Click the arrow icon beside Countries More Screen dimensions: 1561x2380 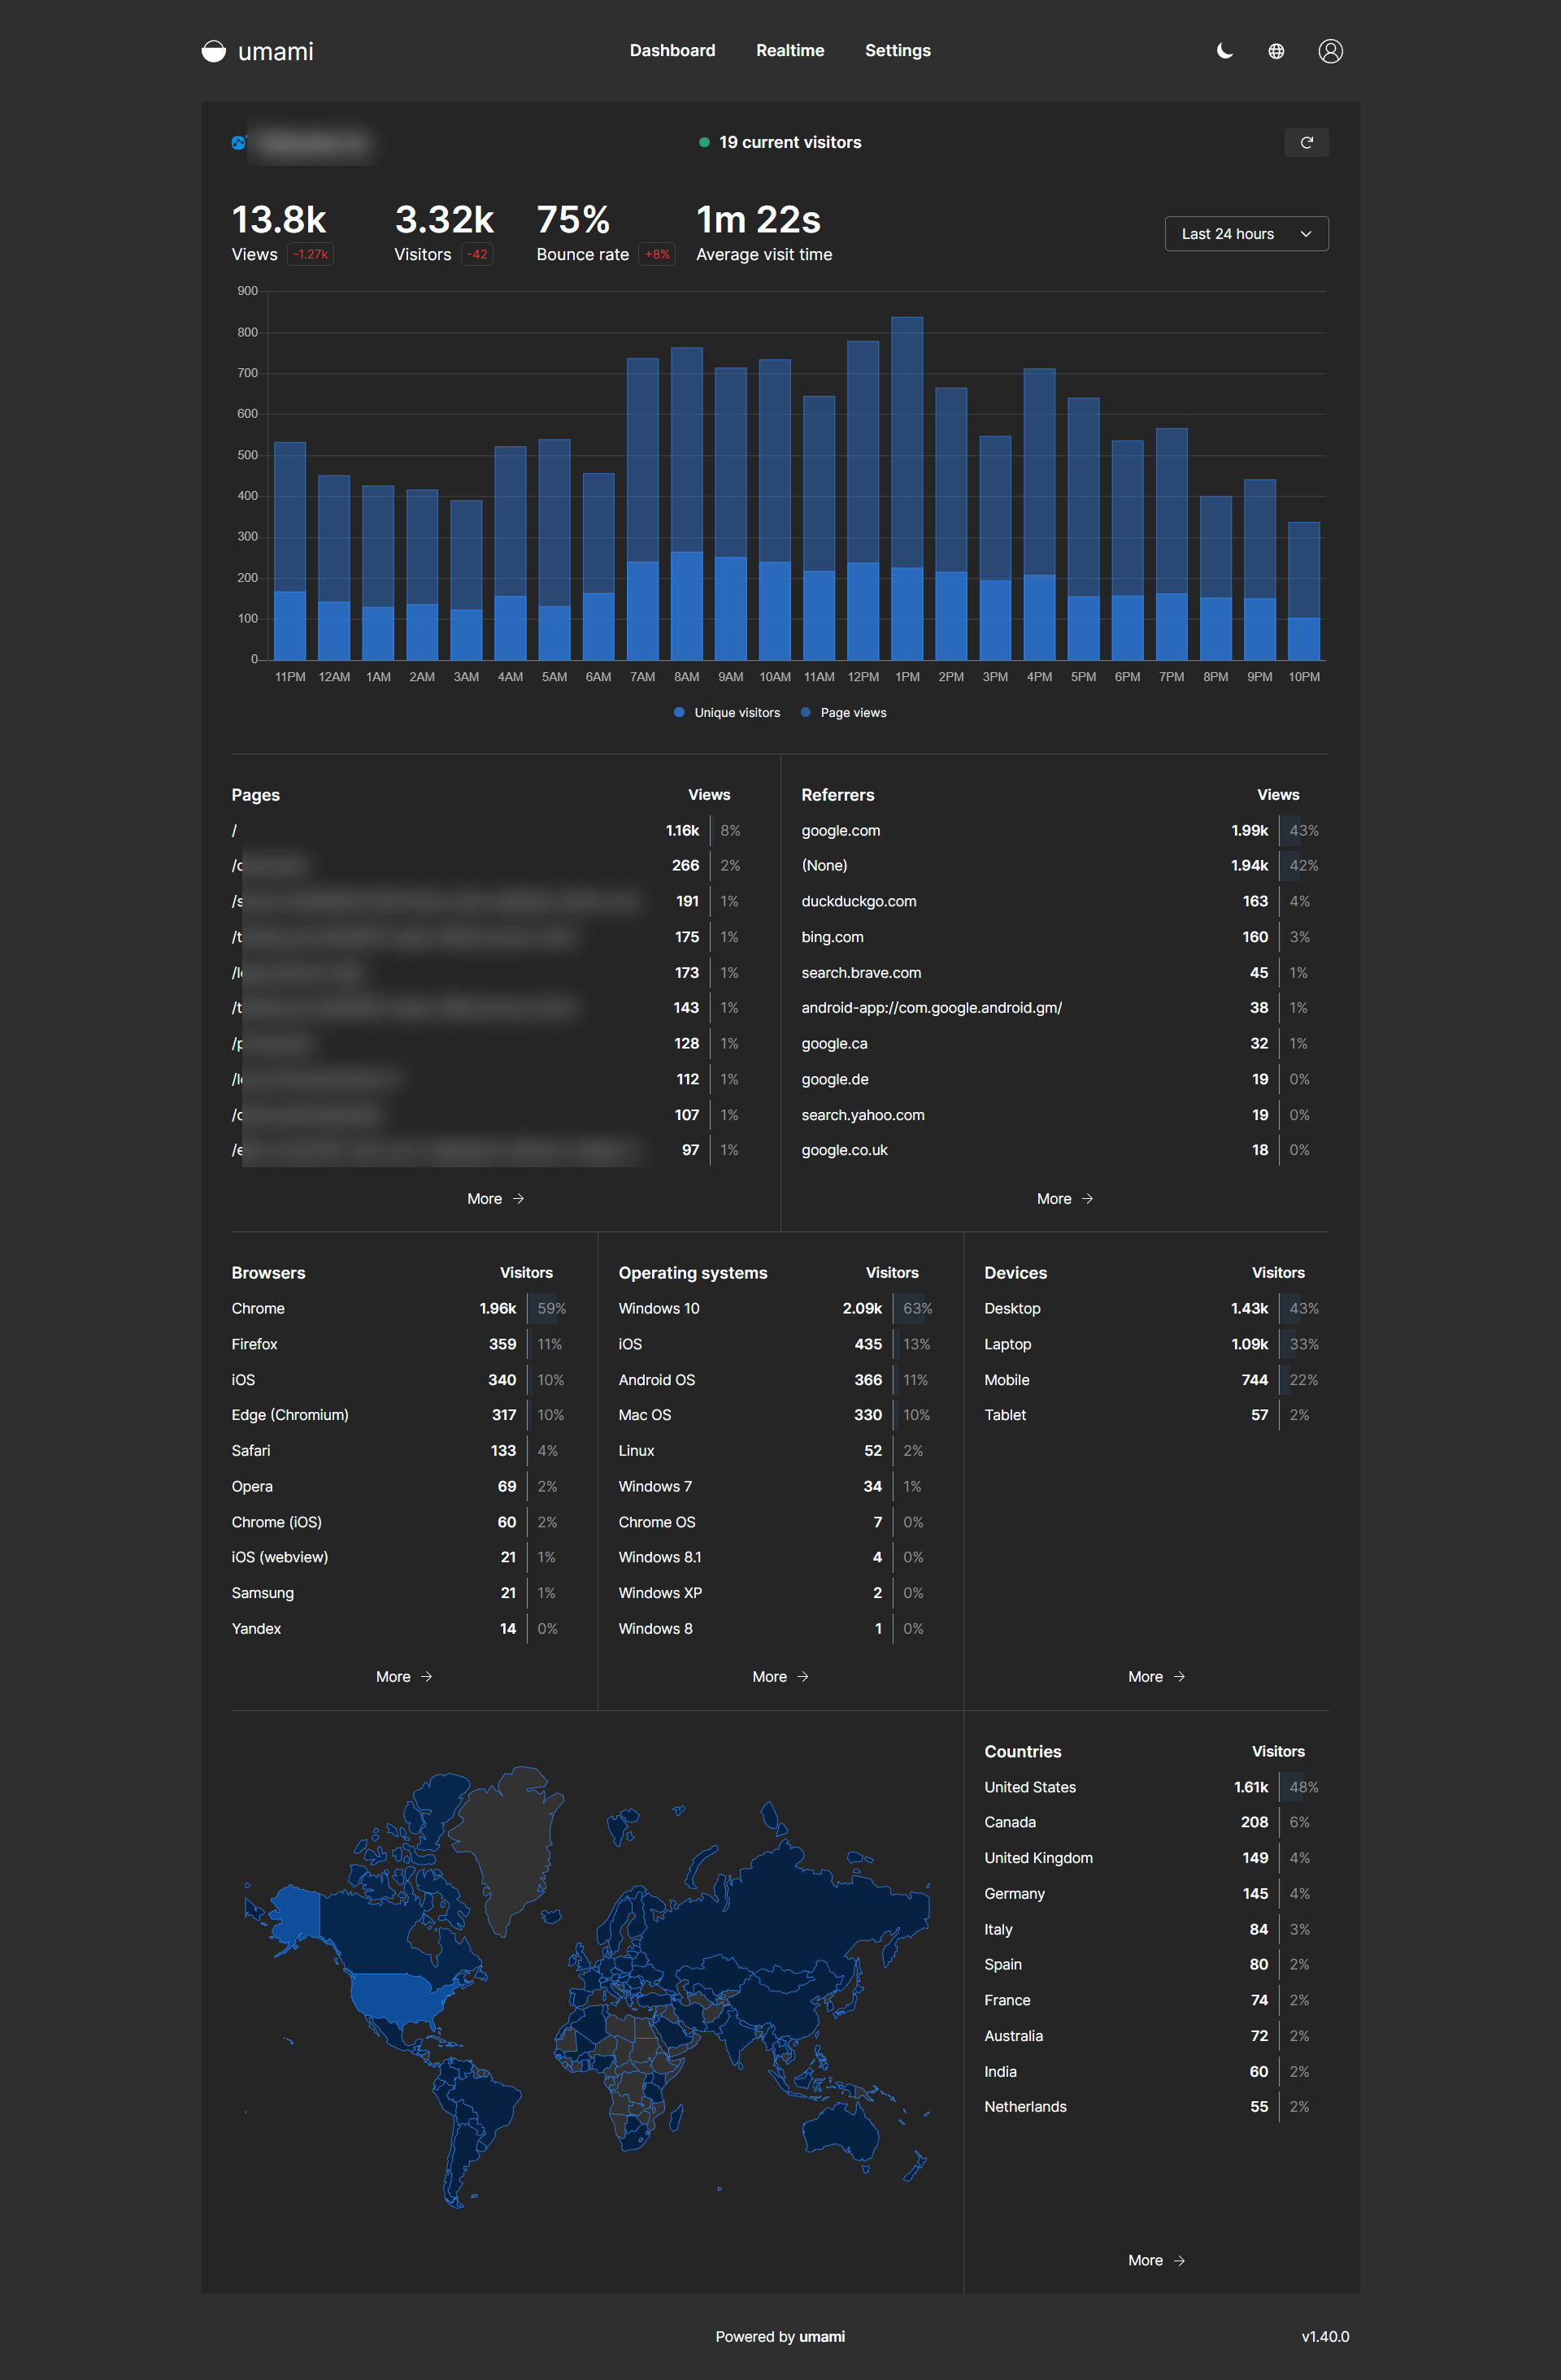1180,2260
